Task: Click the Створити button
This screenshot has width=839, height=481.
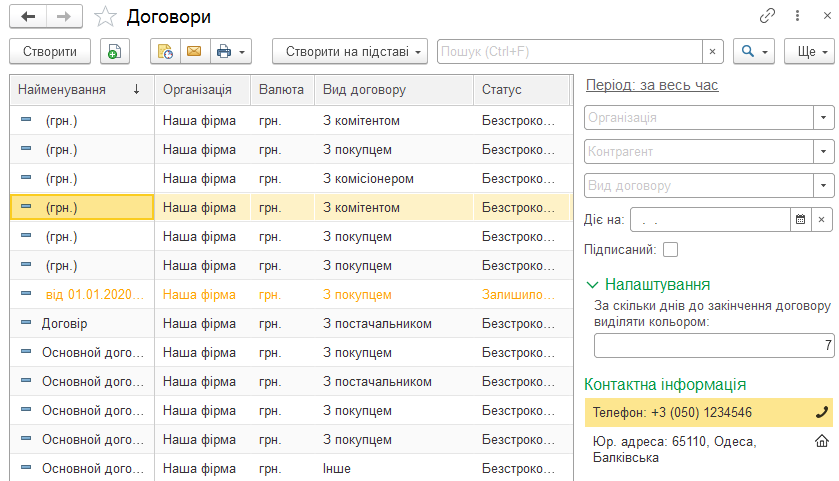Action: [x=50, y=51]
